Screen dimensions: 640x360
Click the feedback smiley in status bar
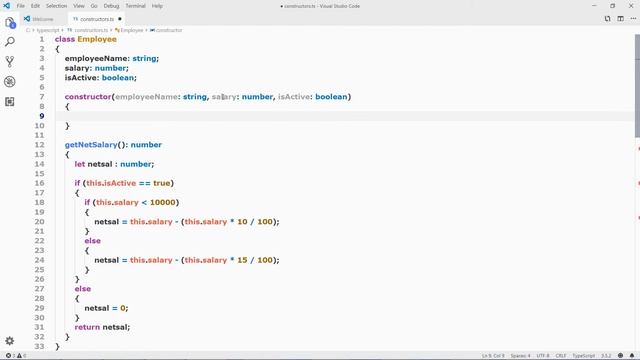click(x=620, y=356)
